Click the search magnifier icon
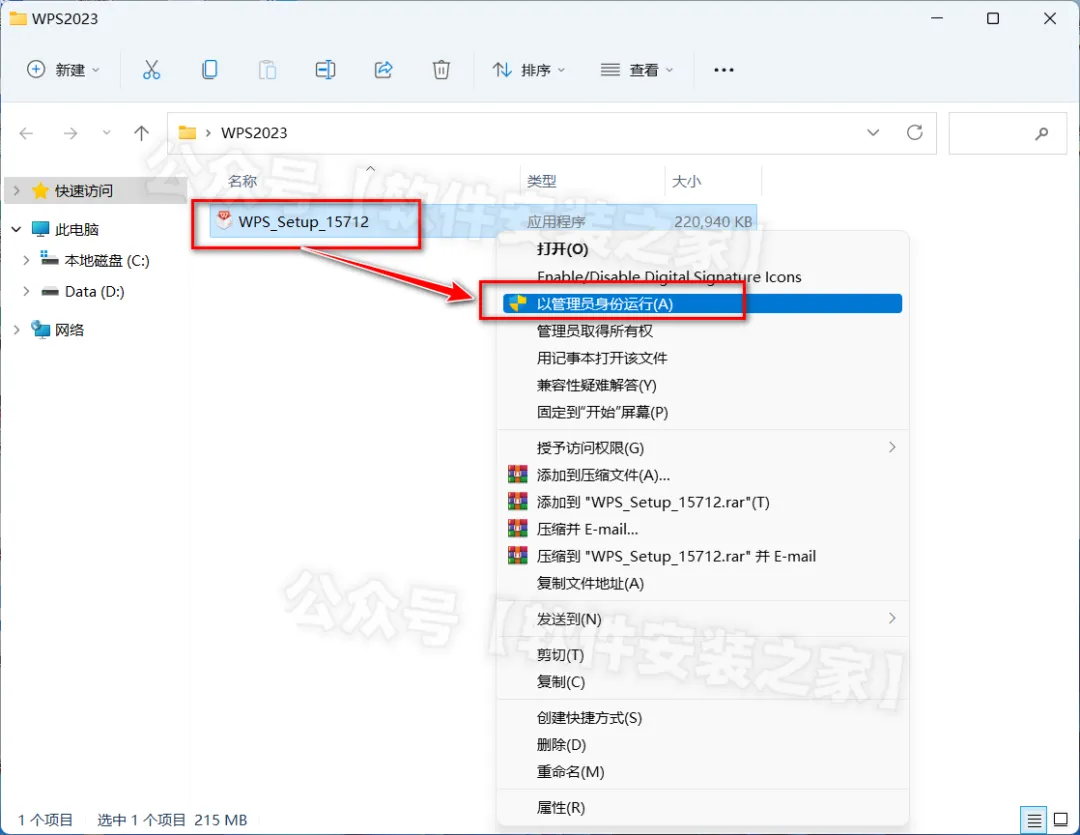Image resolution: width=1080 pixels, height=835 pixels. (x=1041, y=133)
